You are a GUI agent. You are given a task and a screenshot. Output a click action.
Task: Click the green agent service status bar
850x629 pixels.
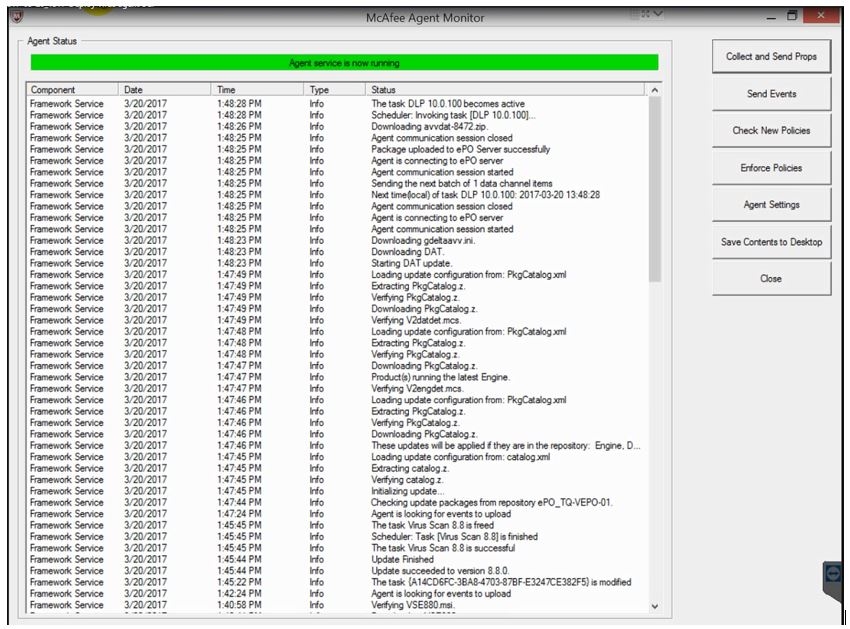coord(344,62)
